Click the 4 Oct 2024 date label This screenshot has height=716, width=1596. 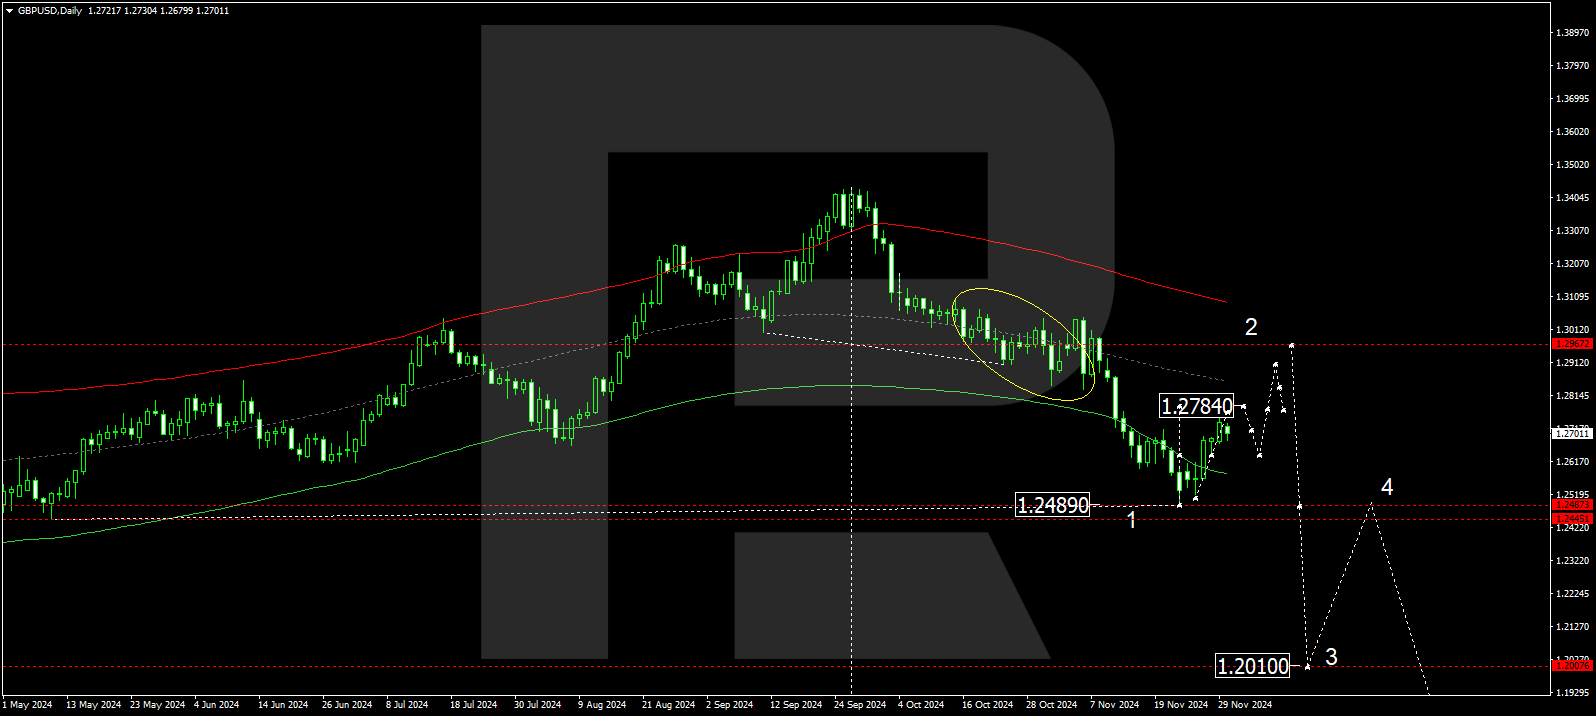coord(921,705)
